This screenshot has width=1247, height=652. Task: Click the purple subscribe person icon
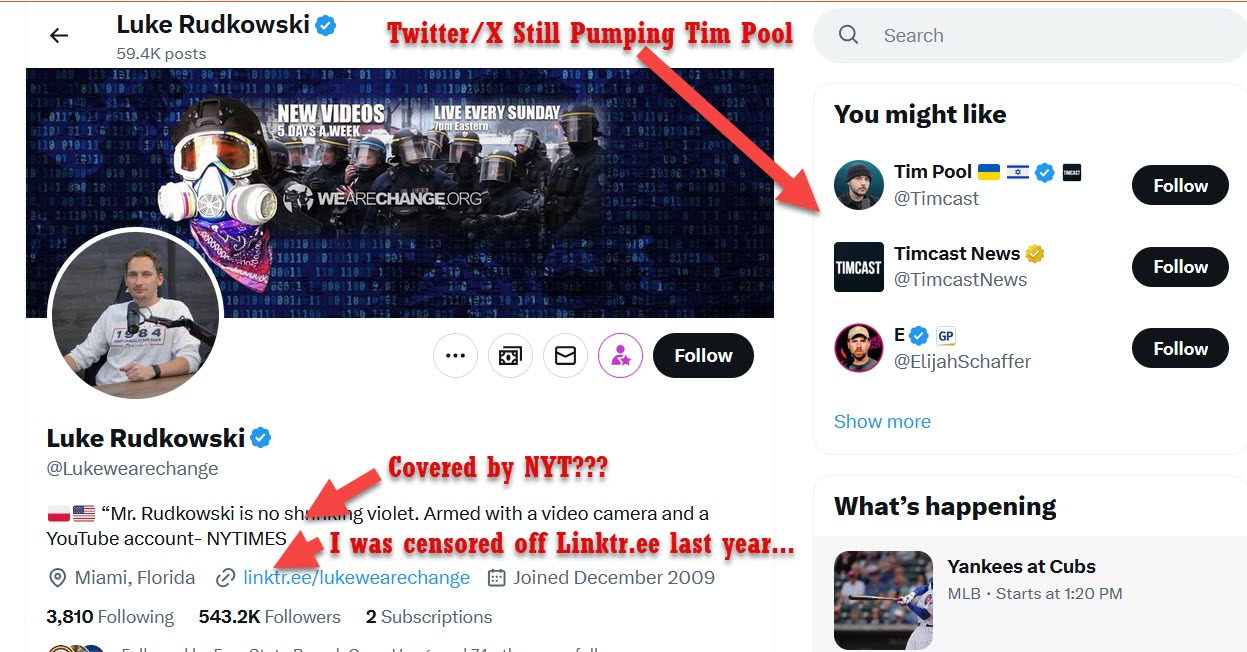[x=620, y=355]
